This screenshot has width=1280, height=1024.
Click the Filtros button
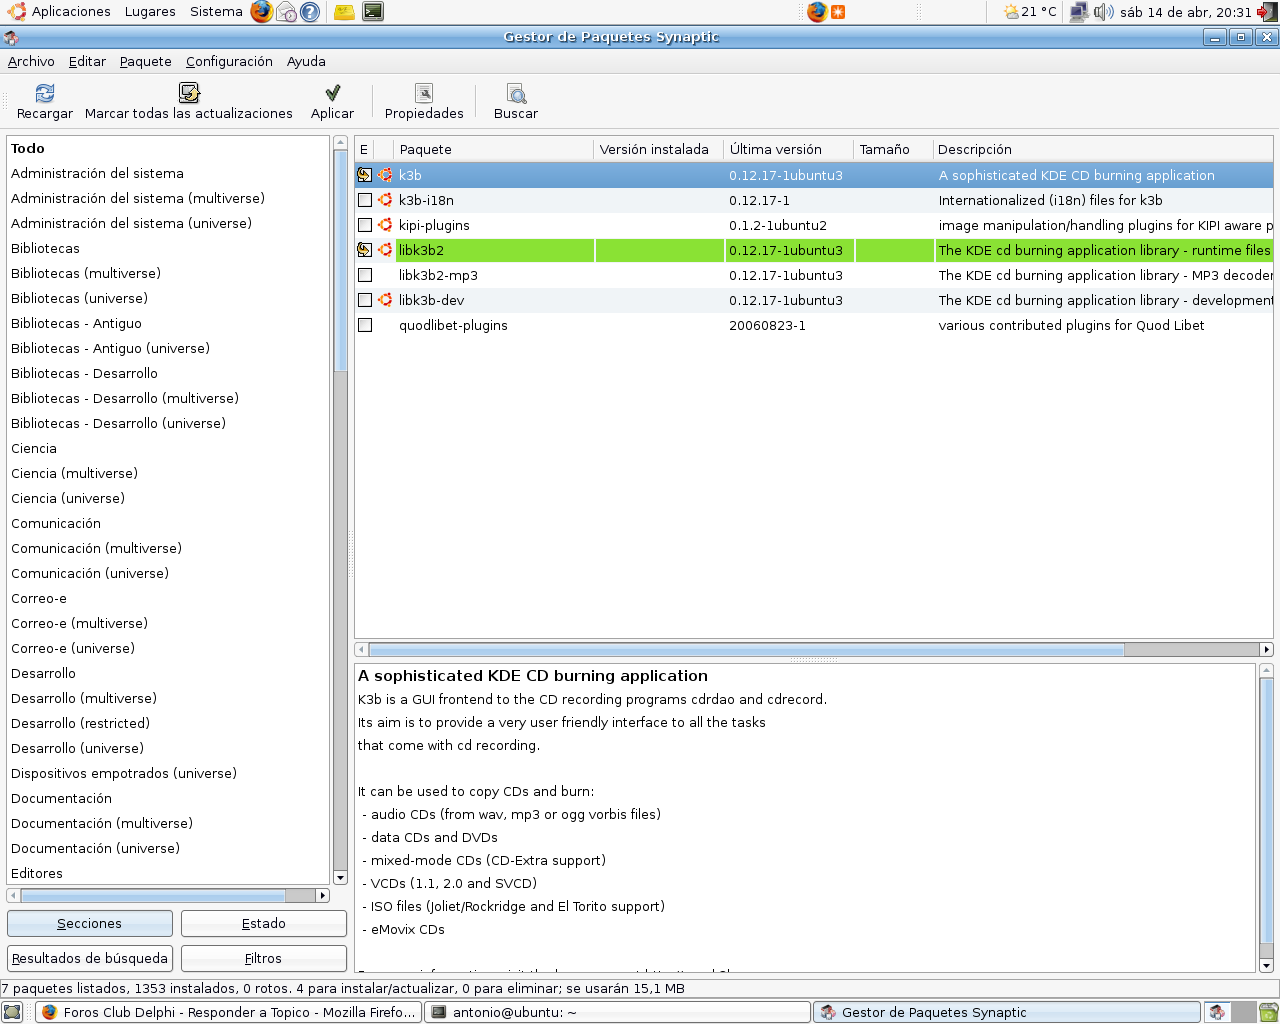(x=264, y=959)
